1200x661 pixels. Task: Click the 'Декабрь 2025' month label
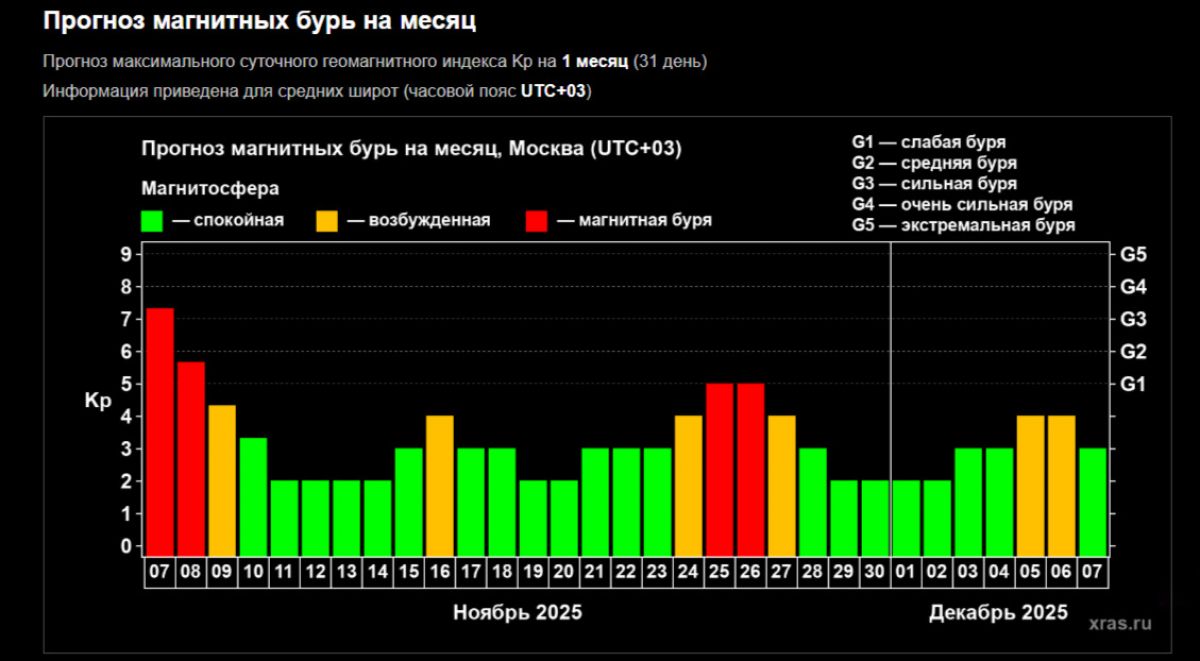coord(998,612)
